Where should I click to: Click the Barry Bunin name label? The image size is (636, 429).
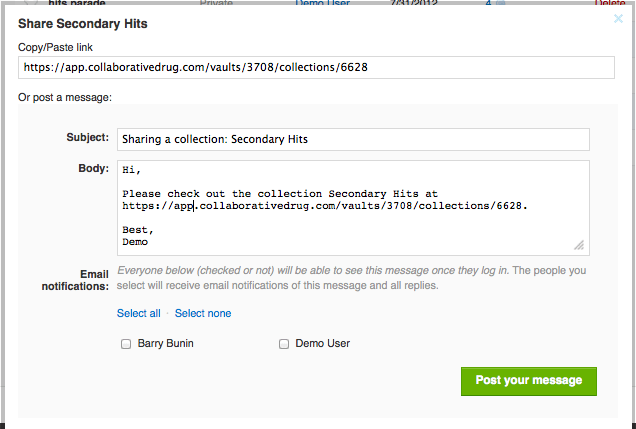pyautogui.click(x=165, y=343)
